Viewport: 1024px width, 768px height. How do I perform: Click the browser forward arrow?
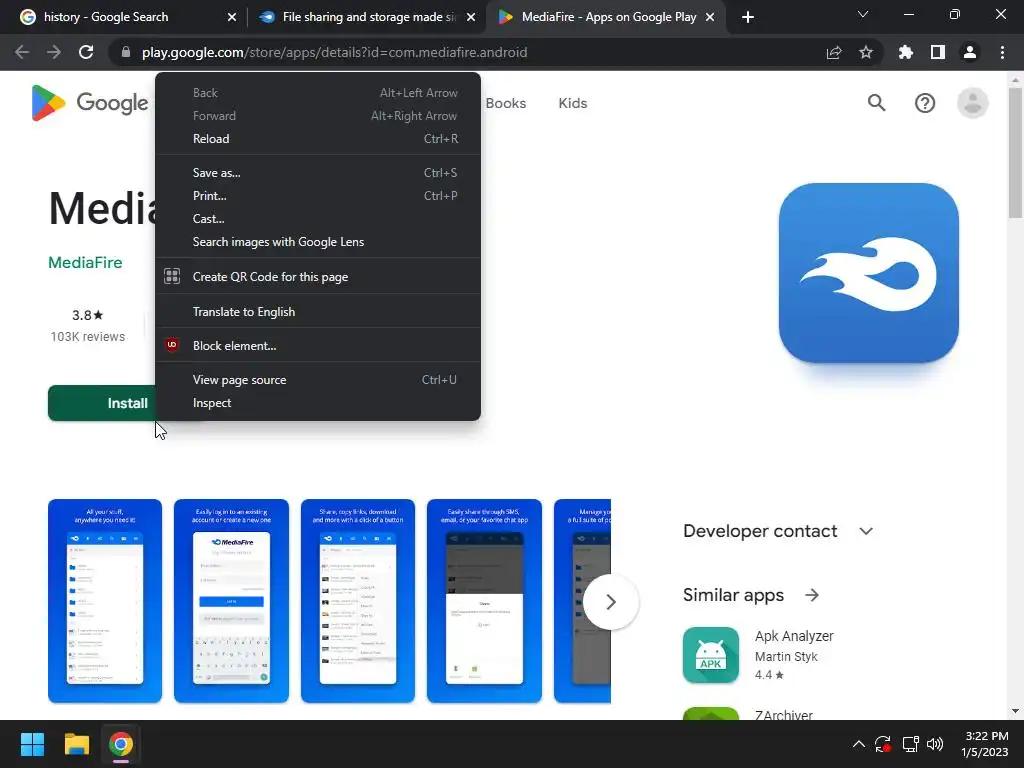click(x=54, y=52)
